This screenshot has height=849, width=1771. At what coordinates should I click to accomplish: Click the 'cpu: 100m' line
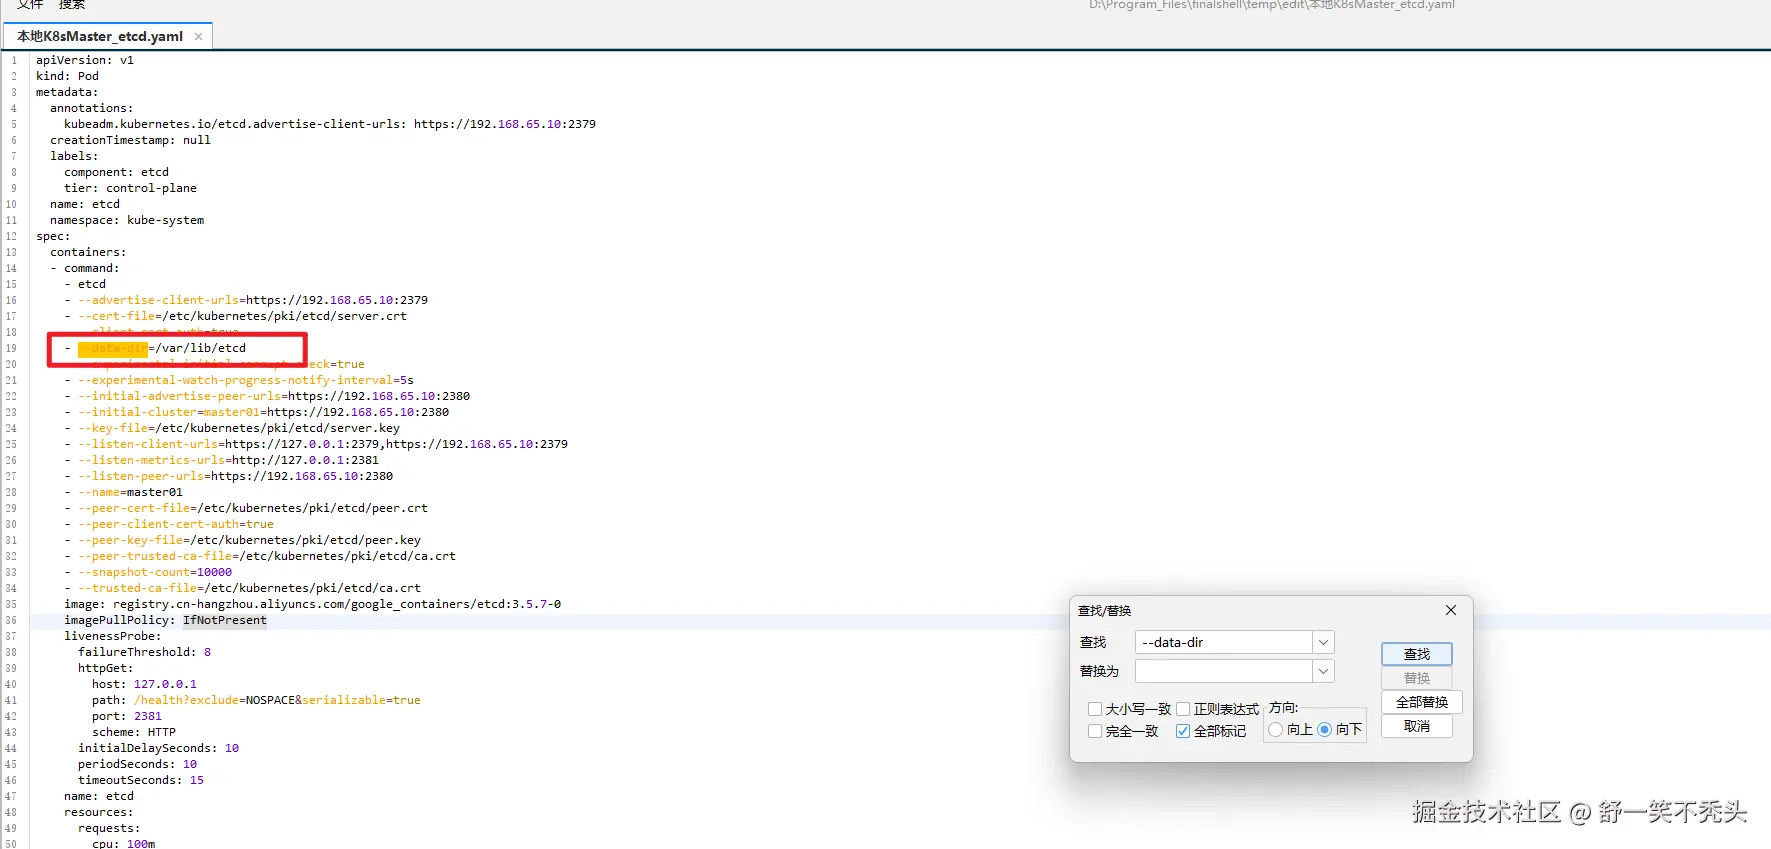pyautogui.click(x=123, y=843)
